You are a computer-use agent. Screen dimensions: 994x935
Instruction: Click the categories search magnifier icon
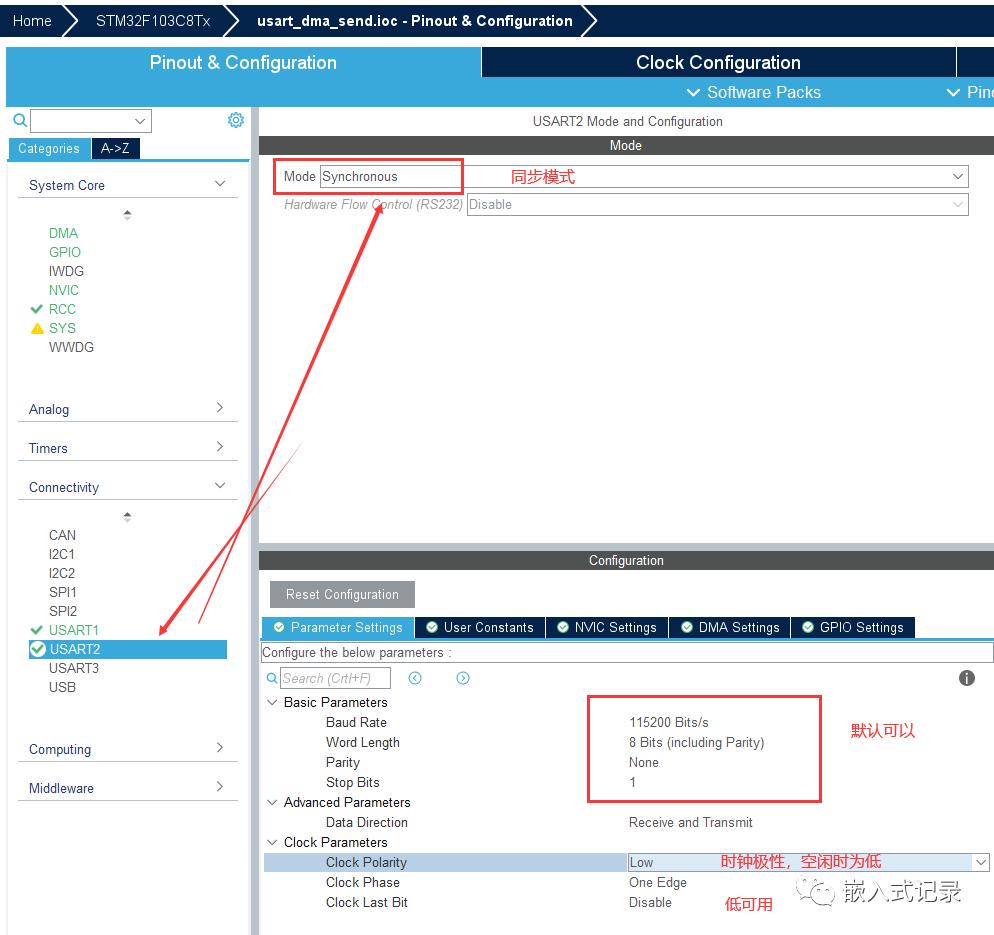coord(20,120)
